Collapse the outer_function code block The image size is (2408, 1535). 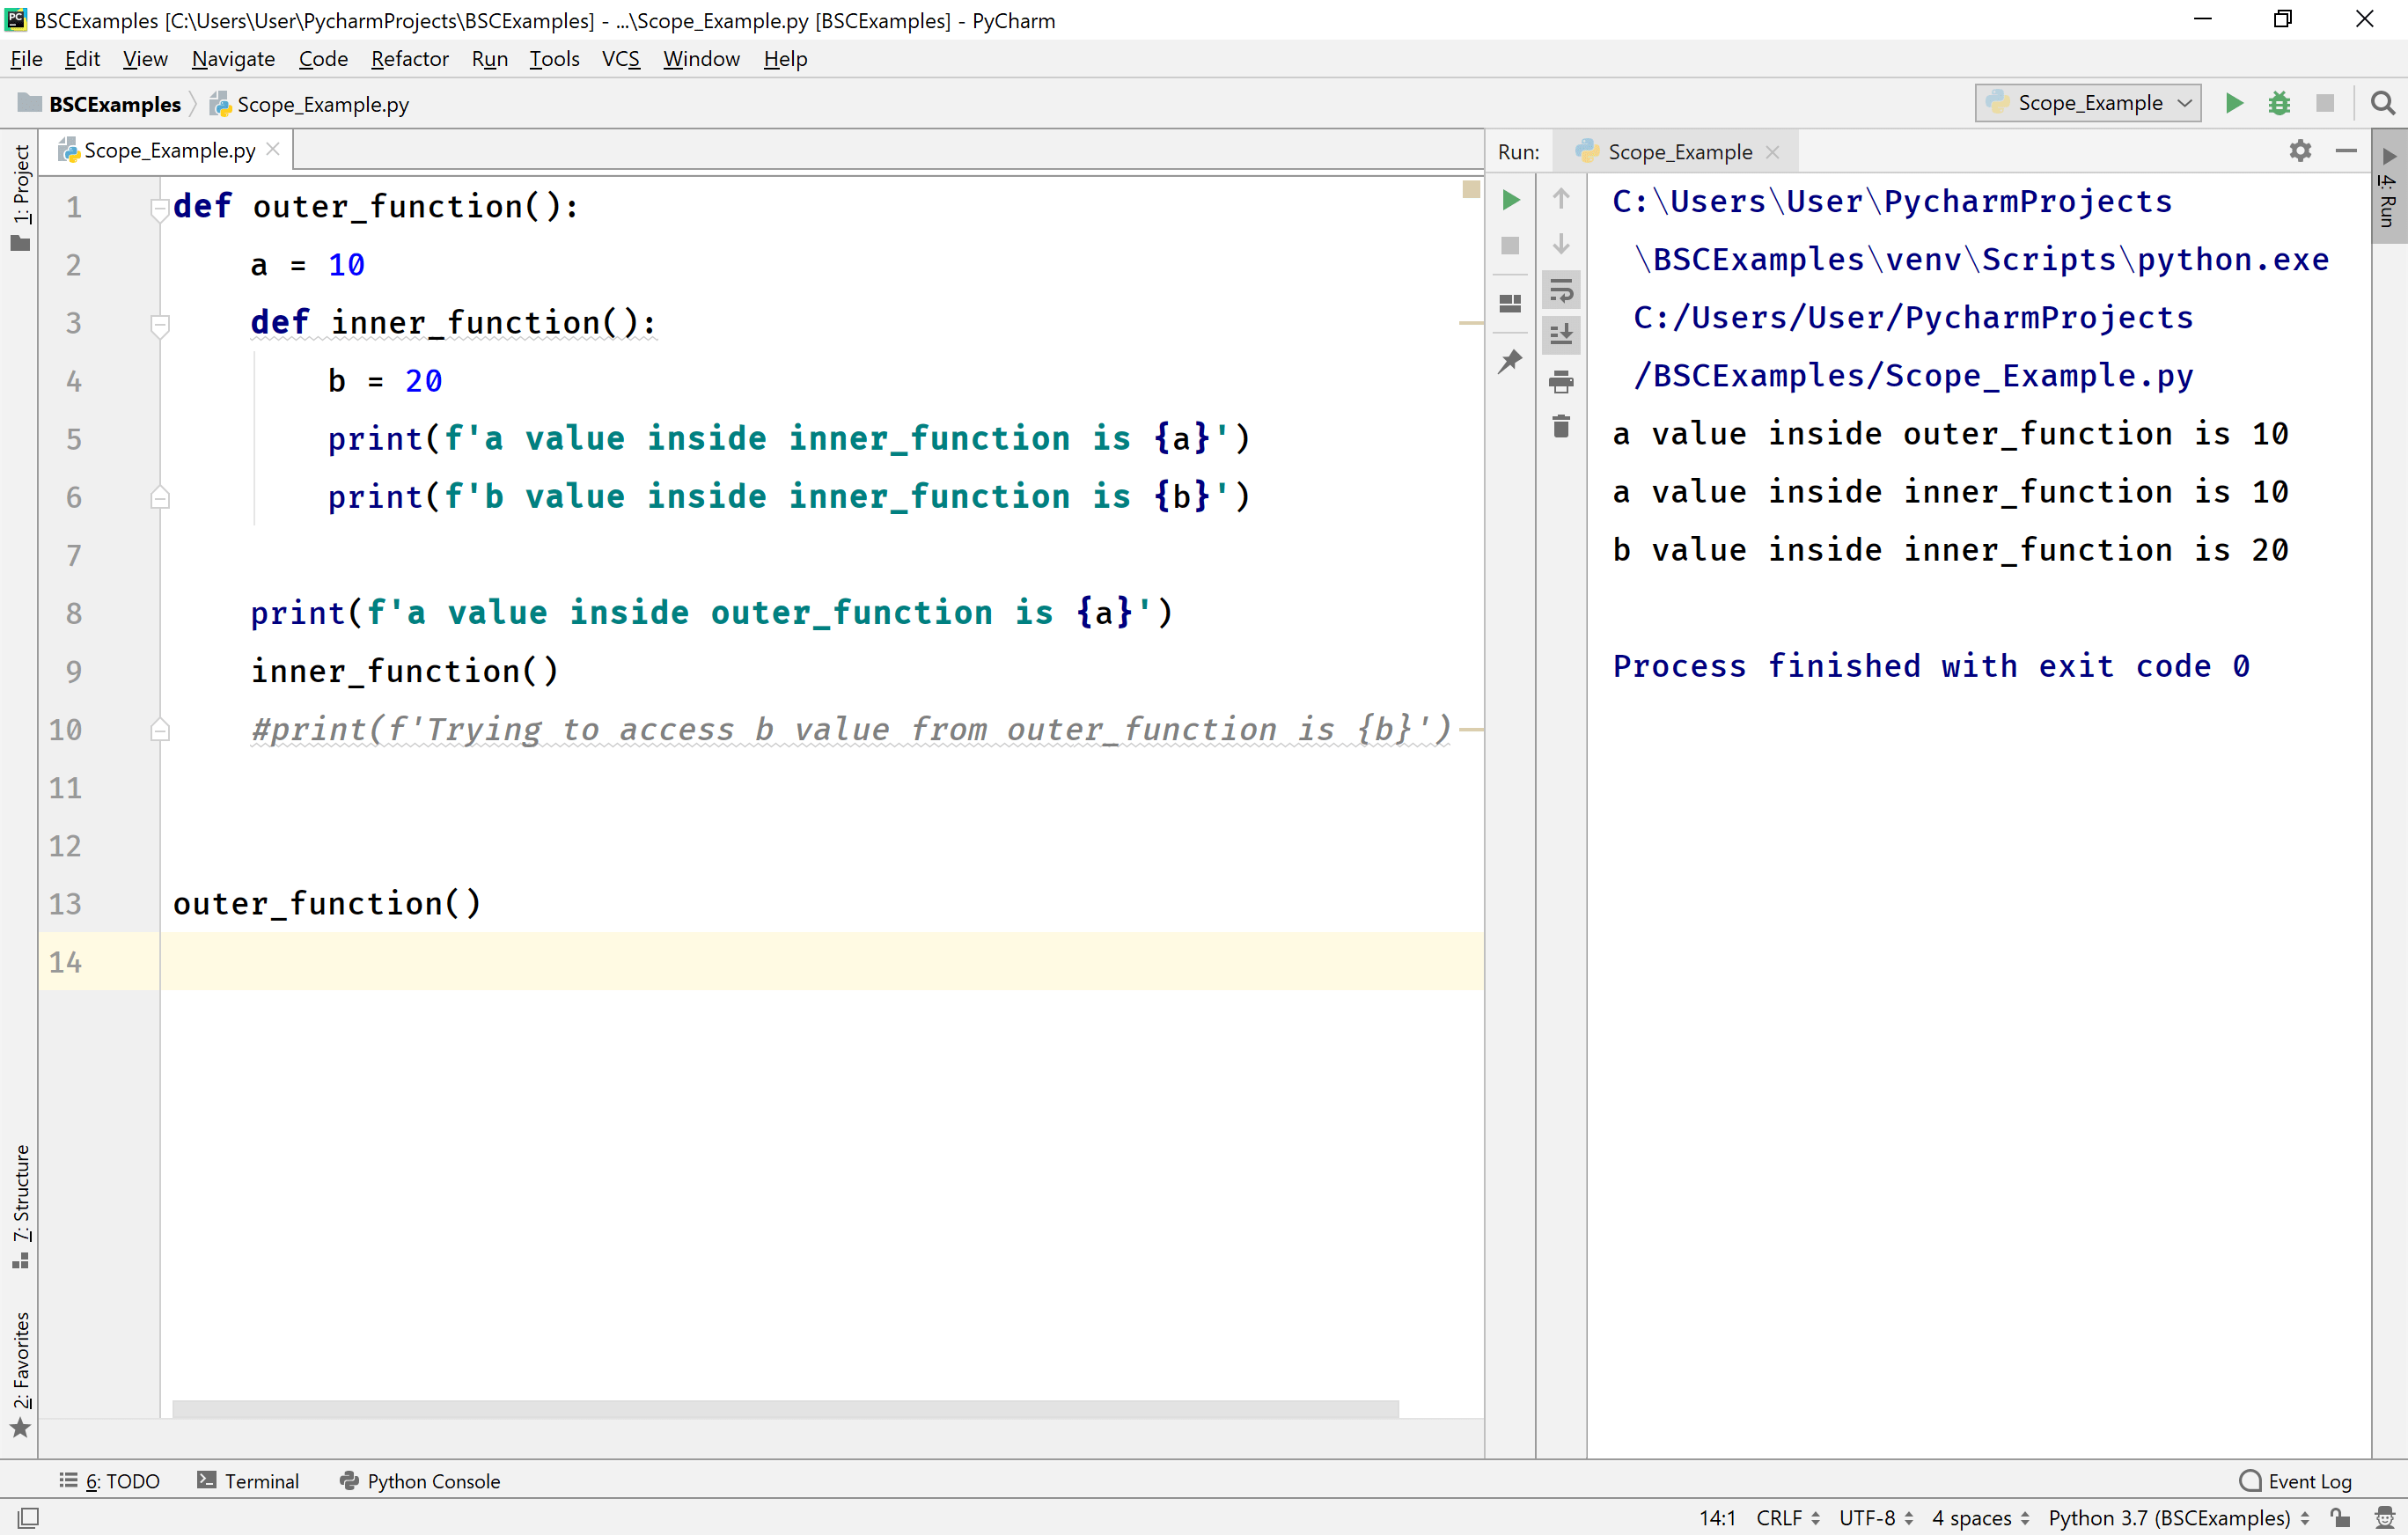(160, 207)
